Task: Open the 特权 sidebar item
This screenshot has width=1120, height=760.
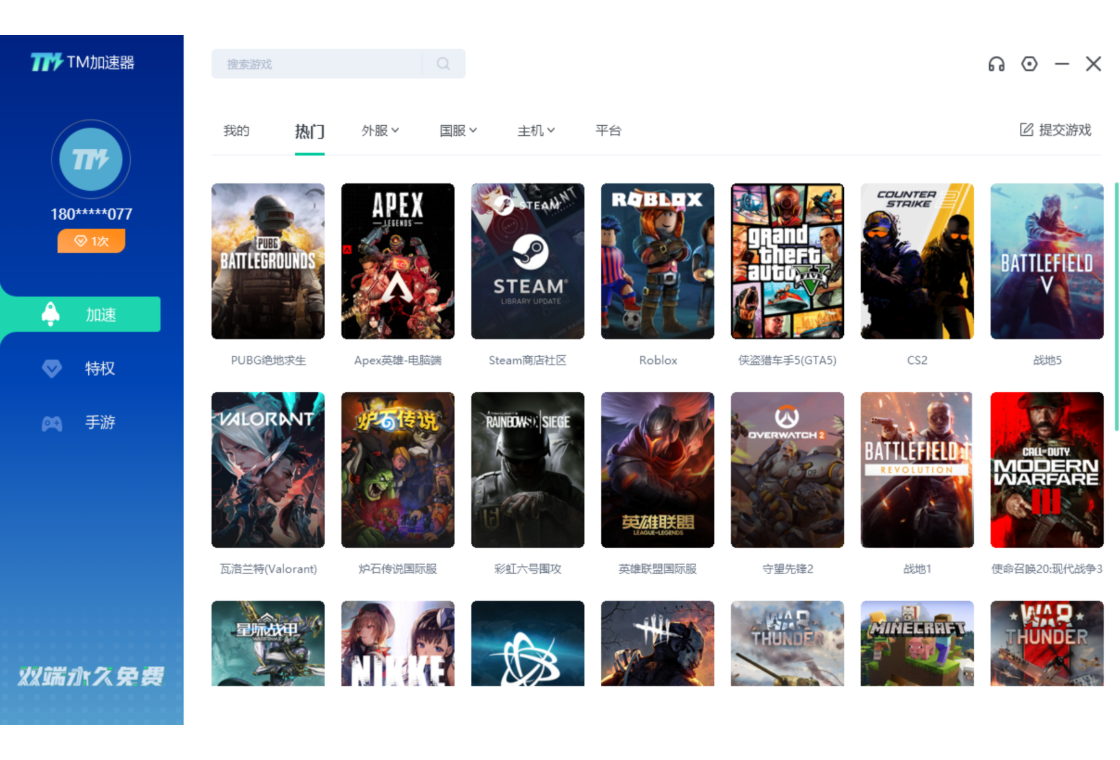Action: coord(79,369)
